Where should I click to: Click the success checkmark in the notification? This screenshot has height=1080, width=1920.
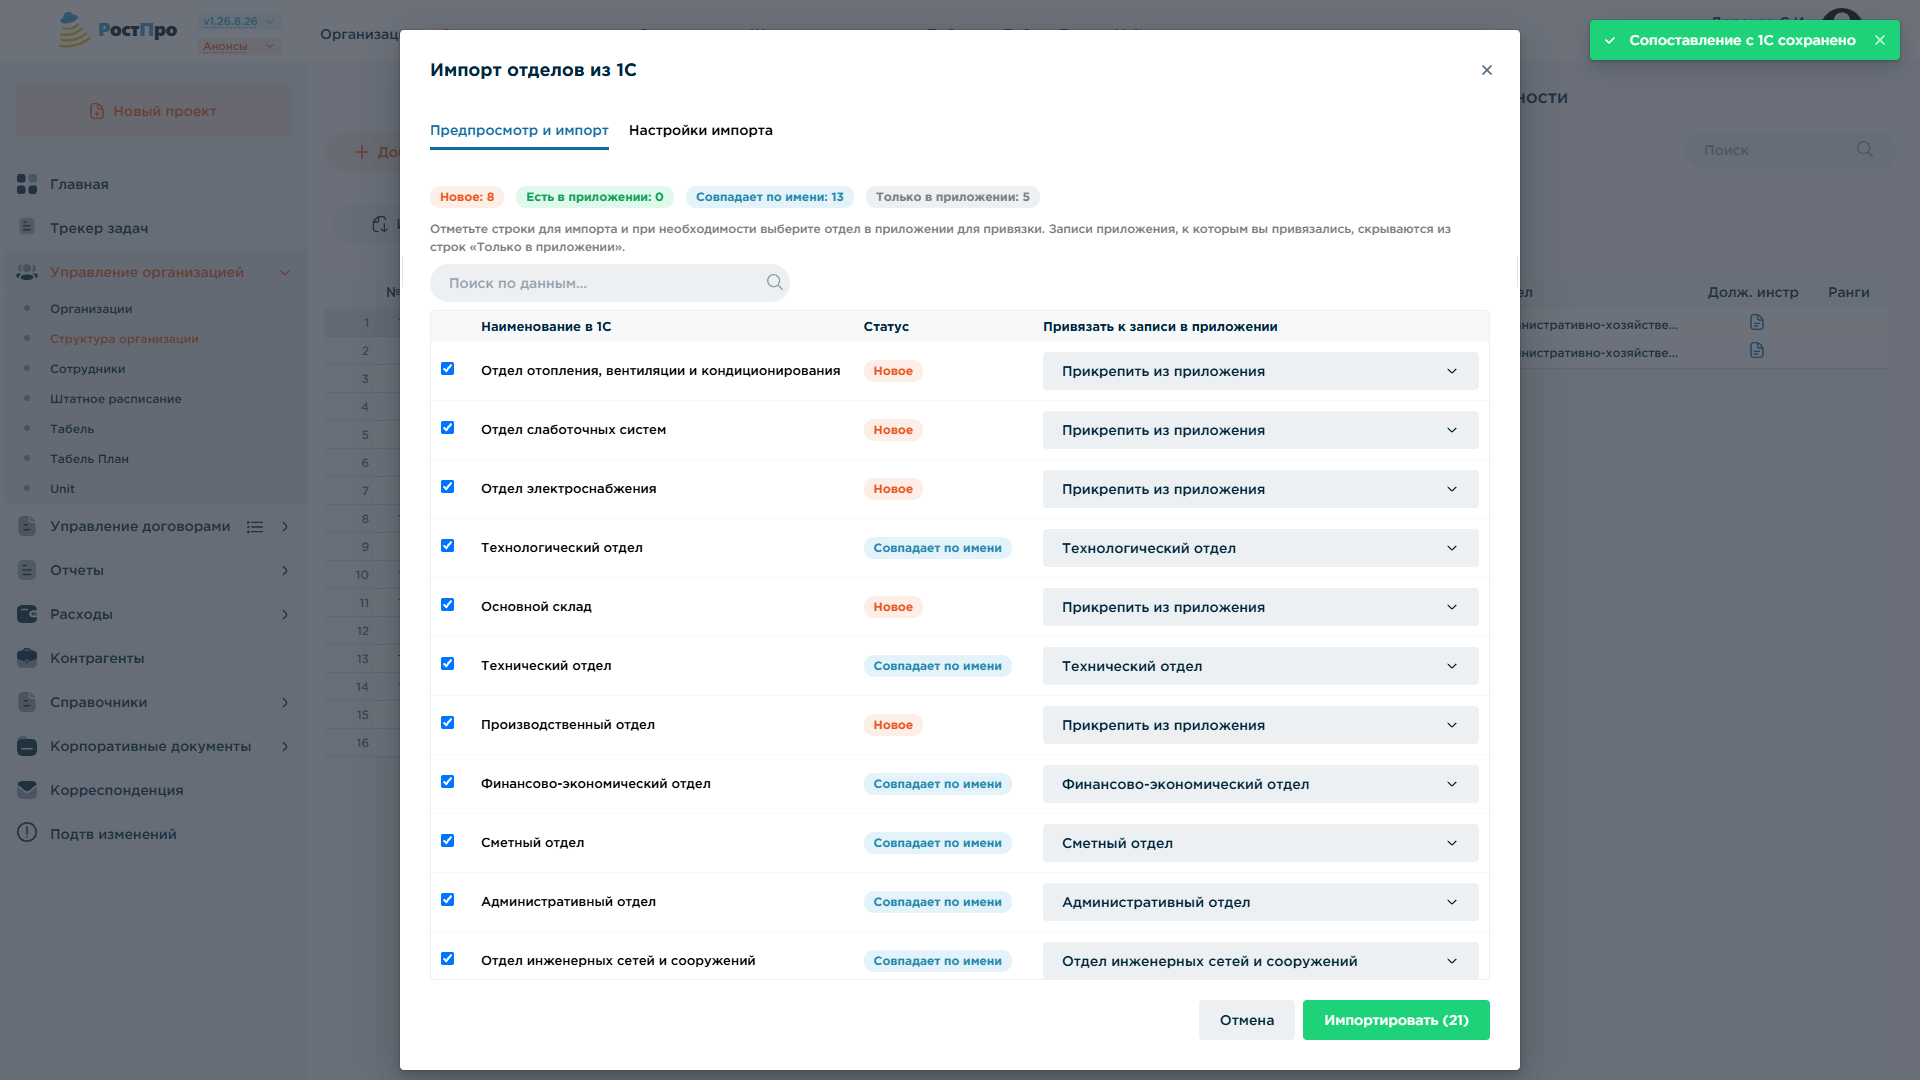click(x=1610, y=41)
